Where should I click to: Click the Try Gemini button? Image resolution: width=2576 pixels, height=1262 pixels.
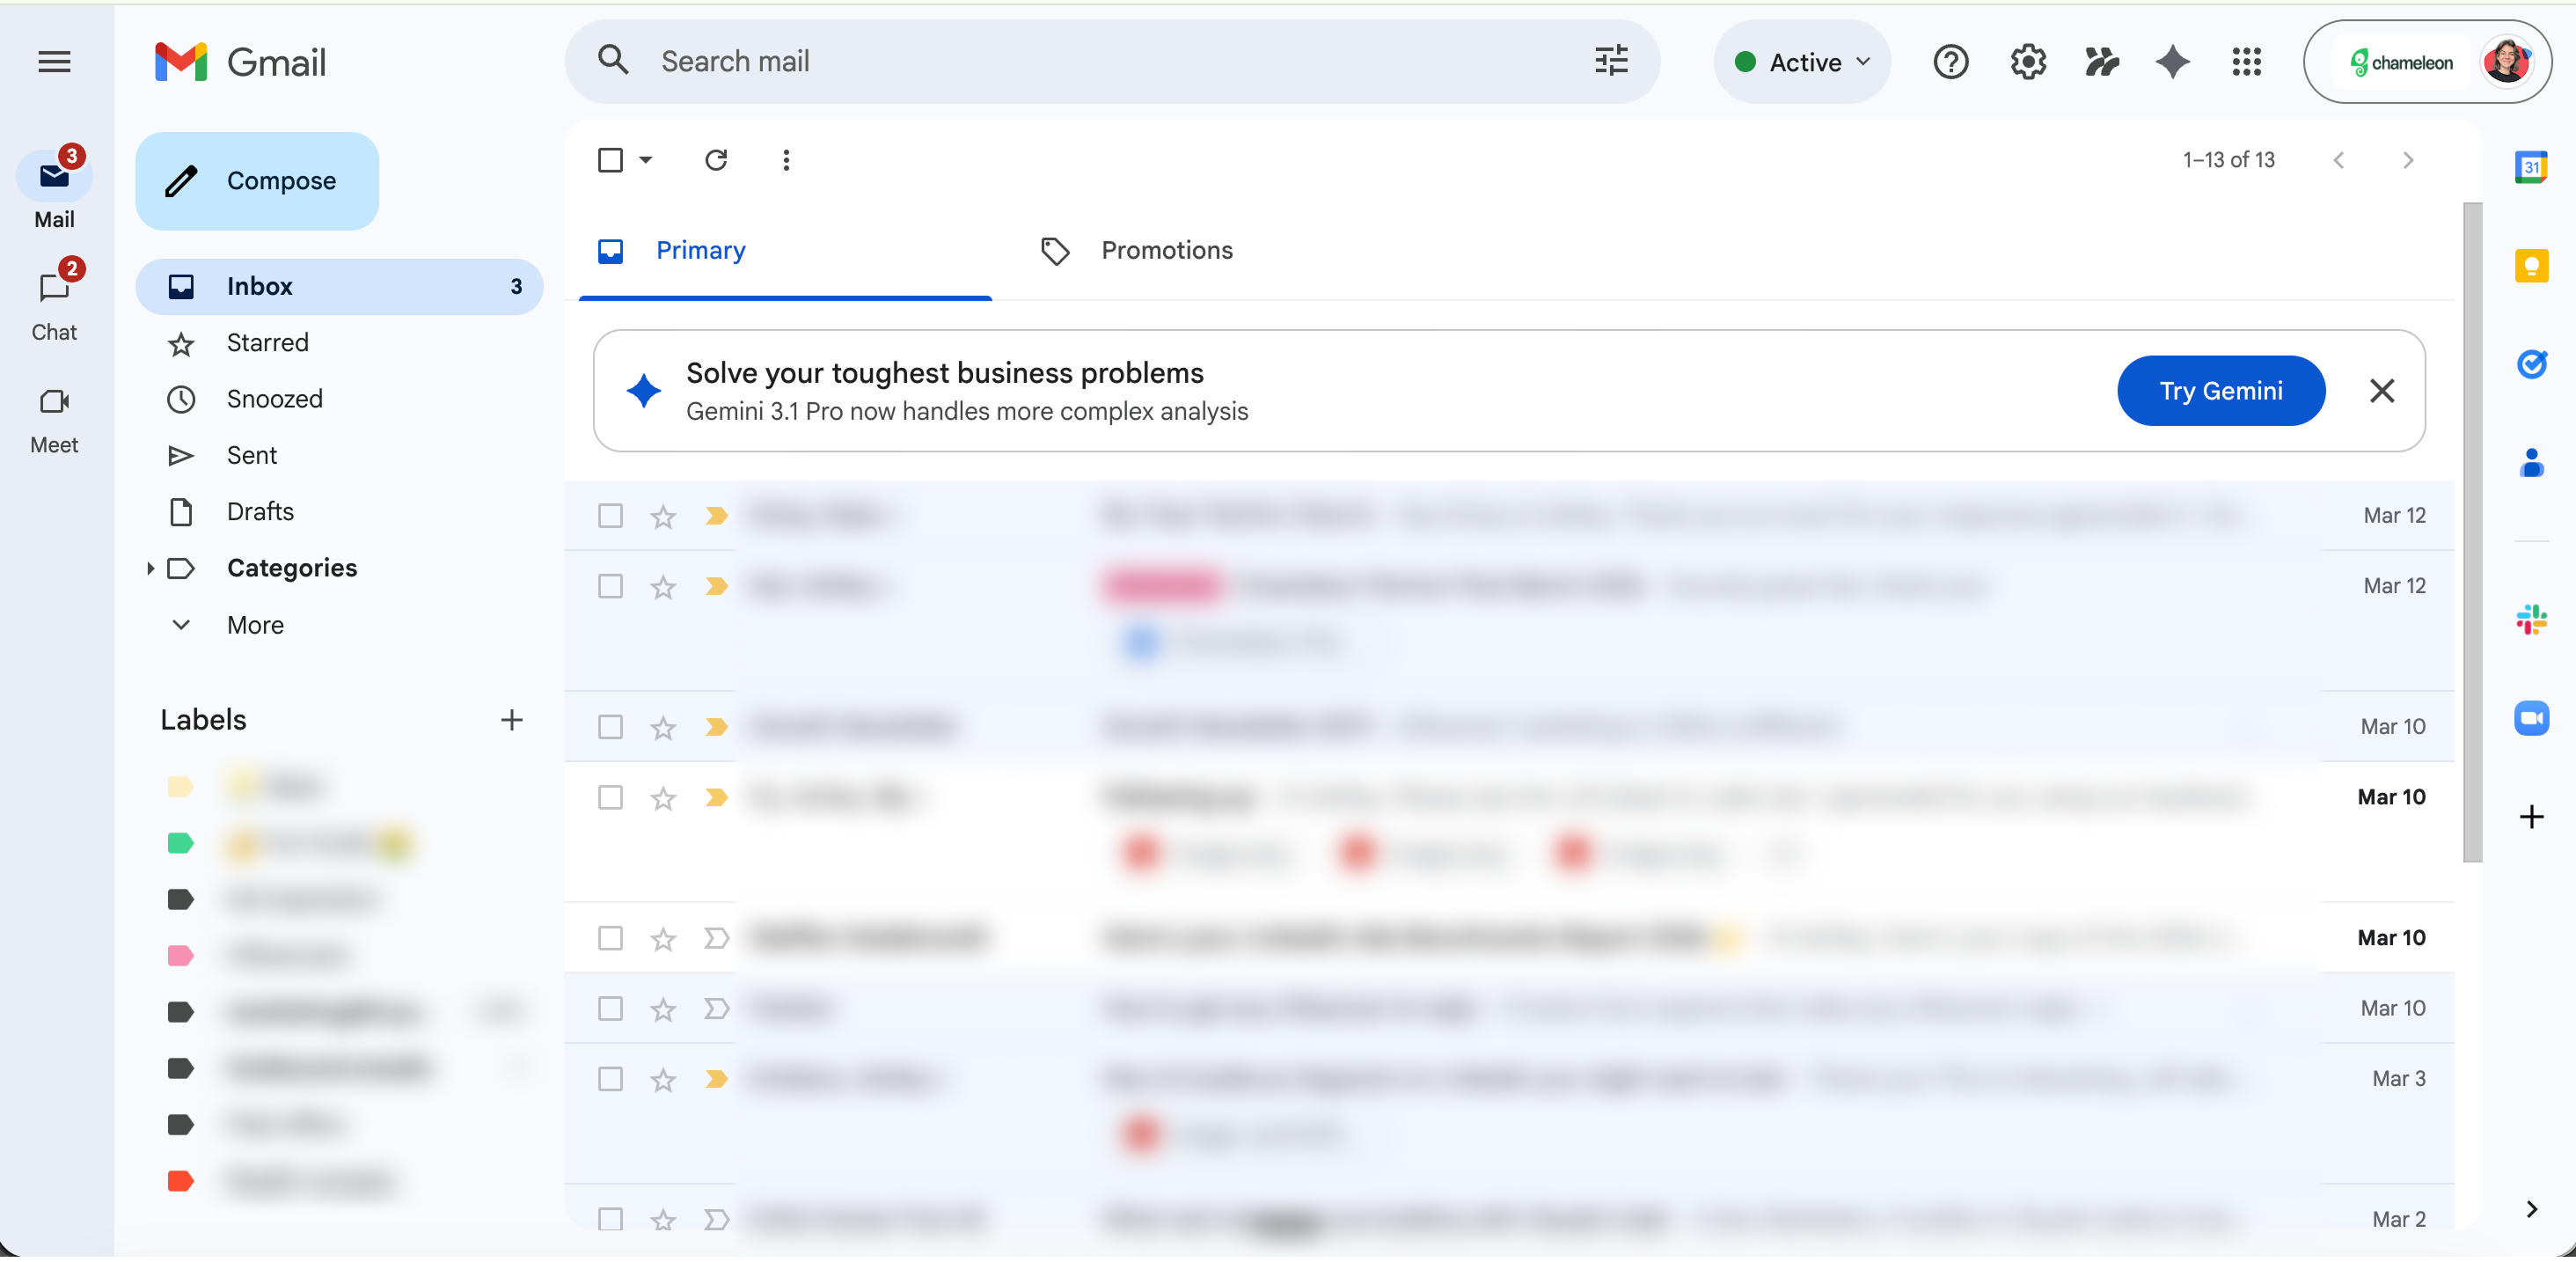[x=2221, y=390]
